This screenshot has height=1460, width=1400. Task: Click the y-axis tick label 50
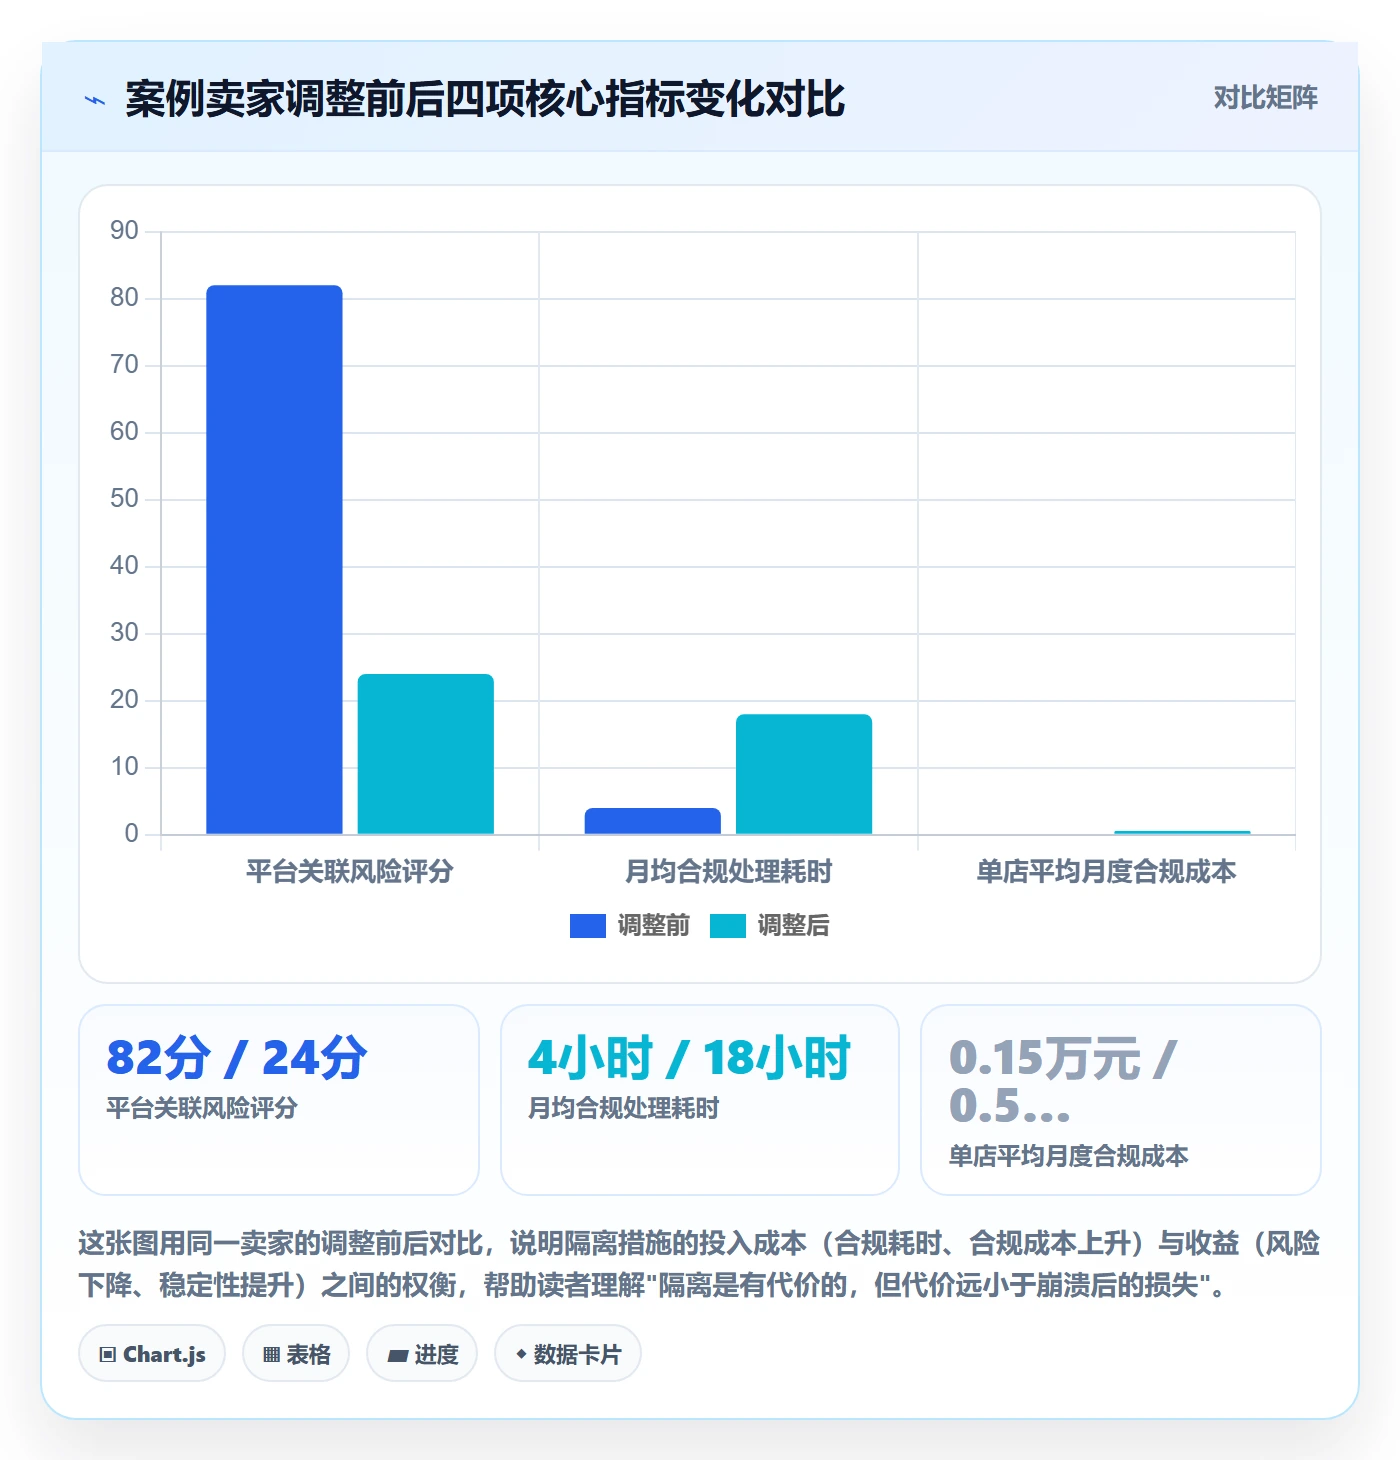(x=124, y=499)
